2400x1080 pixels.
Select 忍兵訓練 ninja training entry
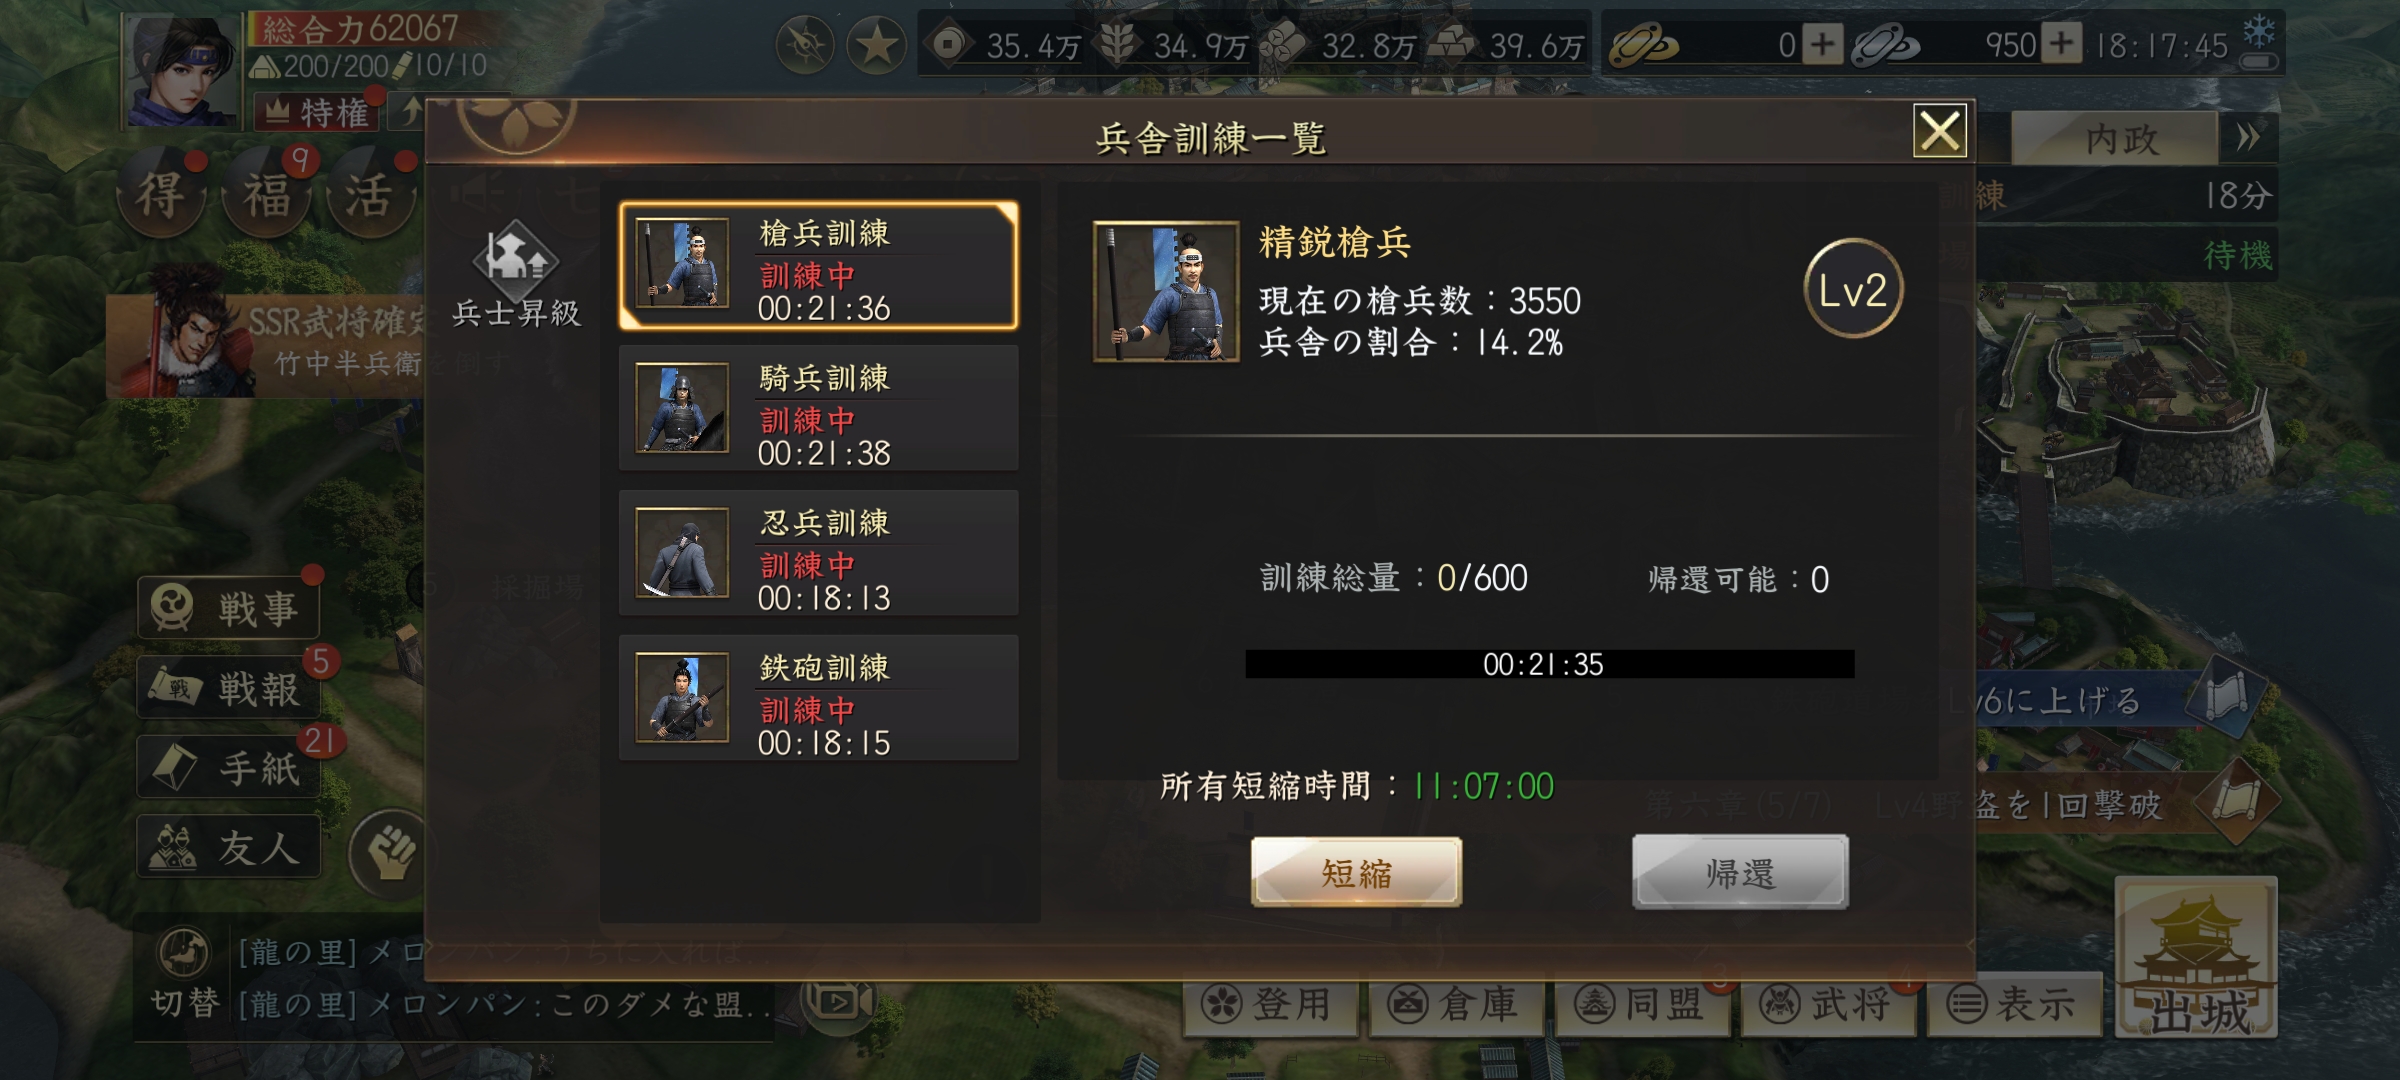click(818, 553)
